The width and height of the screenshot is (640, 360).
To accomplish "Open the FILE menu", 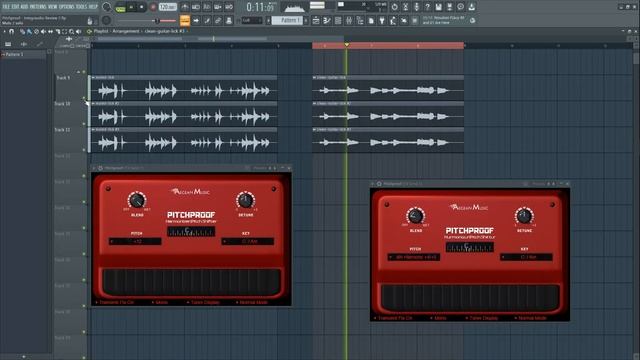I will 6,7.
